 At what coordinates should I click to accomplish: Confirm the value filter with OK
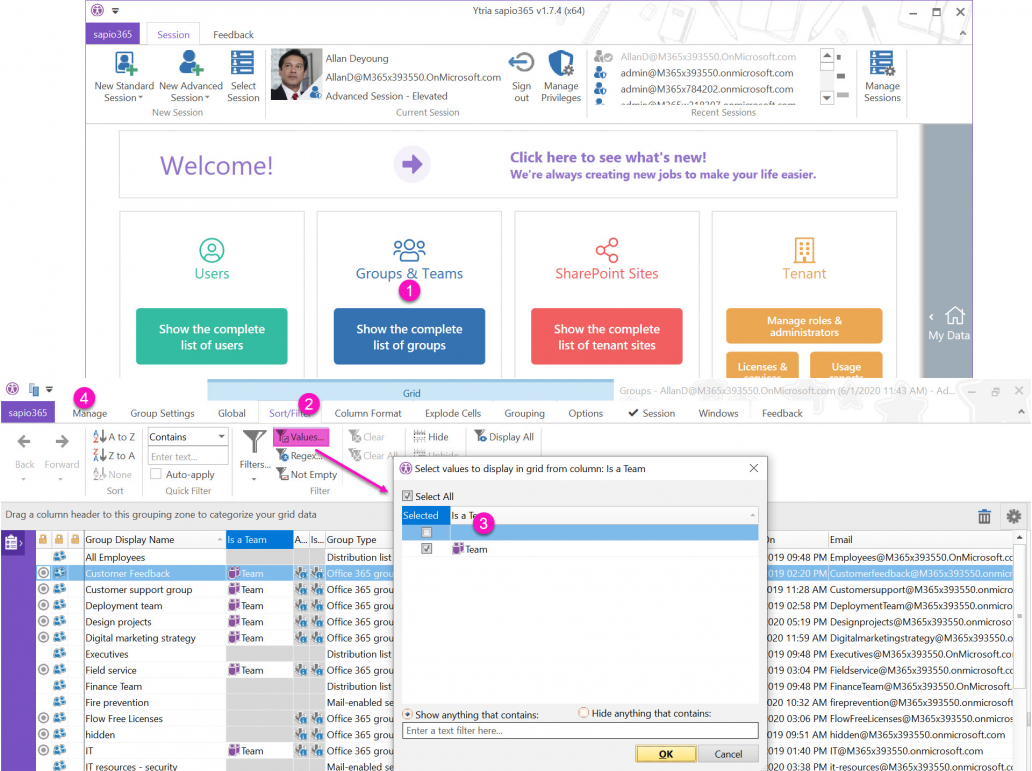click(x=665, y=754)
